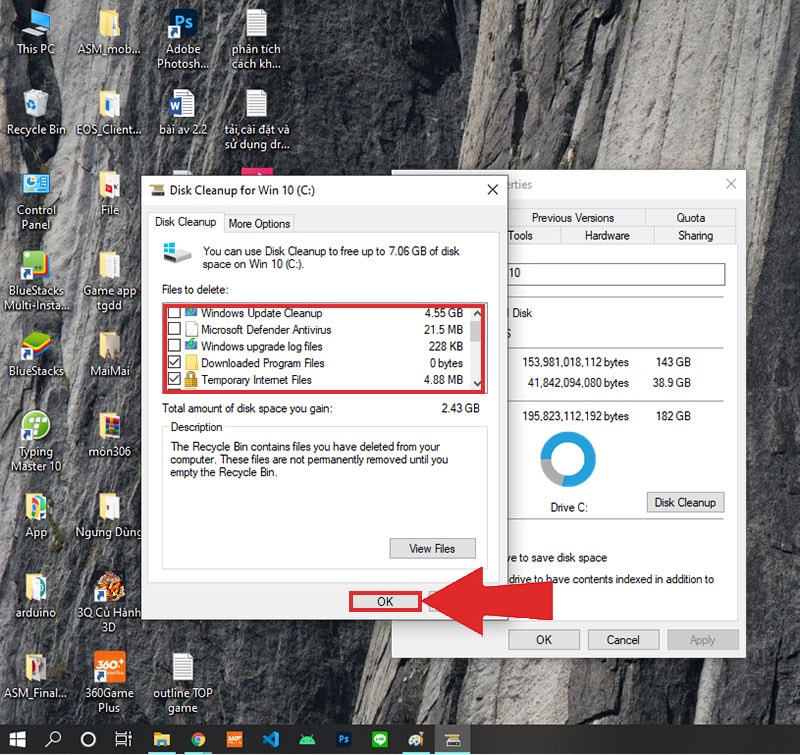
Task: Select the Adobe Photoshop desktop shortcut
Action: tap(183, 39)
